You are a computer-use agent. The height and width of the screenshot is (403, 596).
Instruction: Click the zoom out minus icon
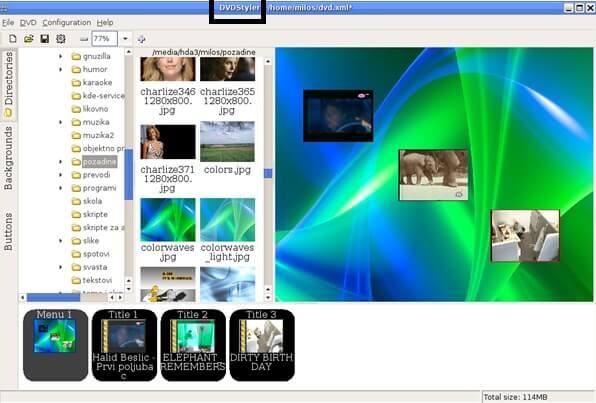click(x=84, y=39)
